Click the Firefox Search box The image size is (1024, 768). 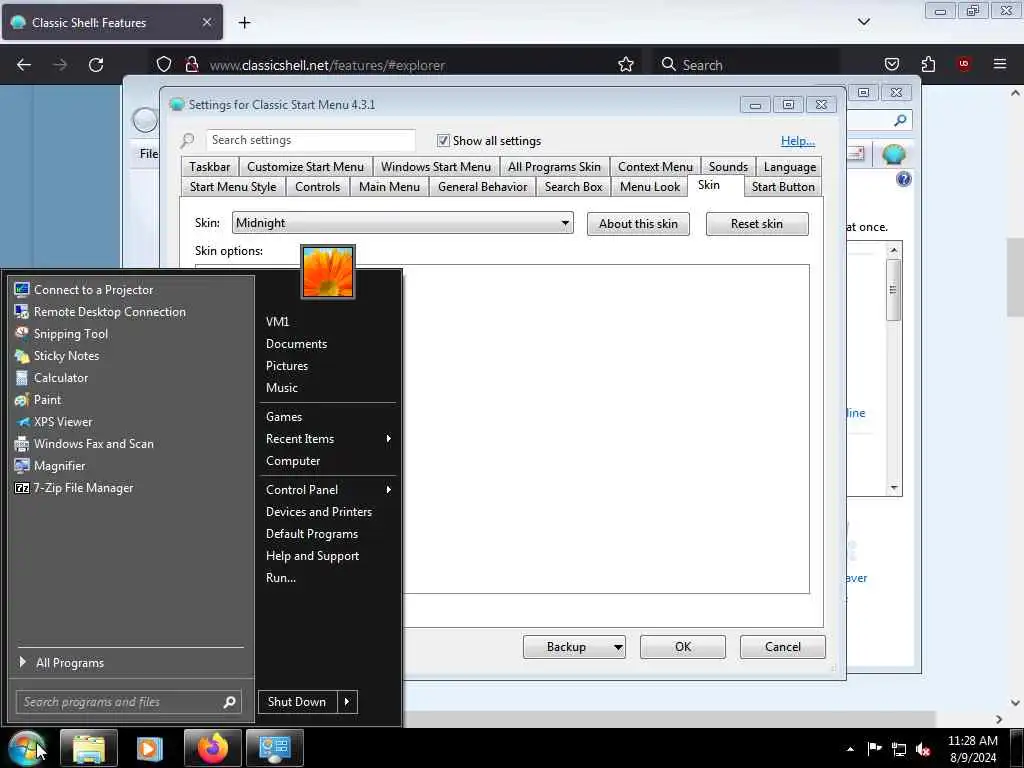(745, 65)
